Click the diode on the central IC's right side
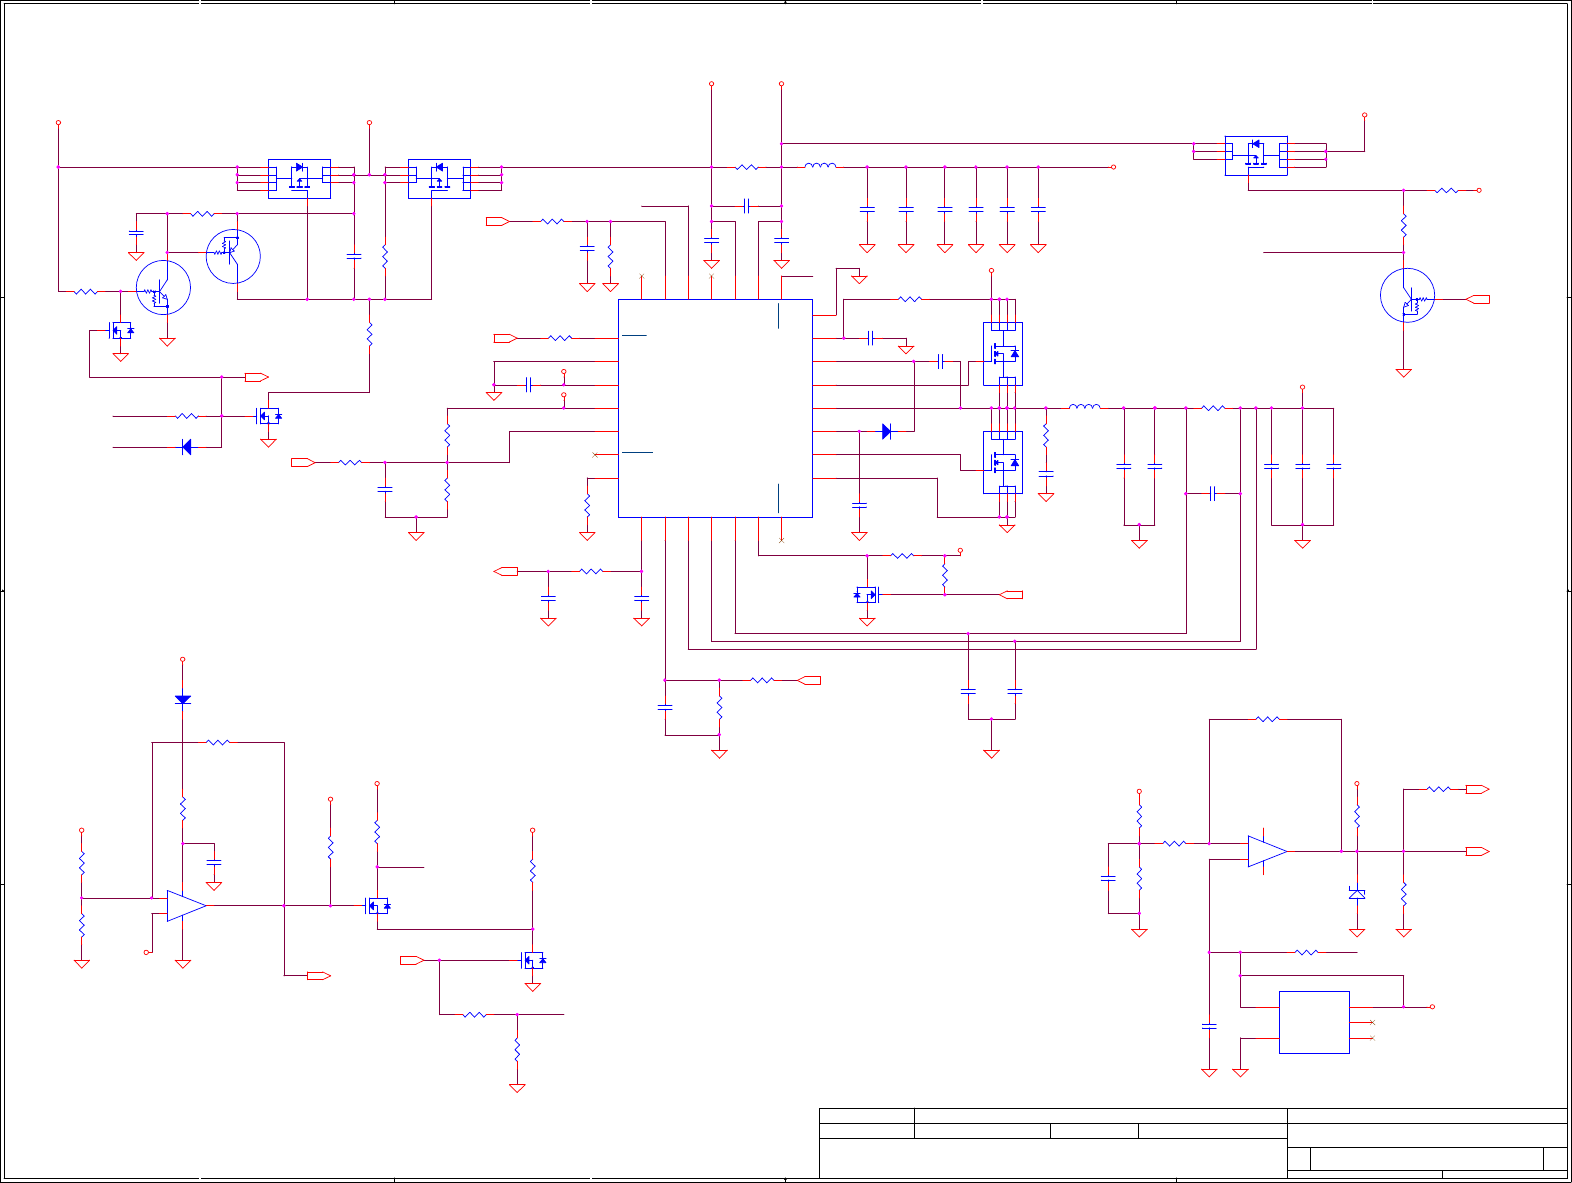 point(886,431)
